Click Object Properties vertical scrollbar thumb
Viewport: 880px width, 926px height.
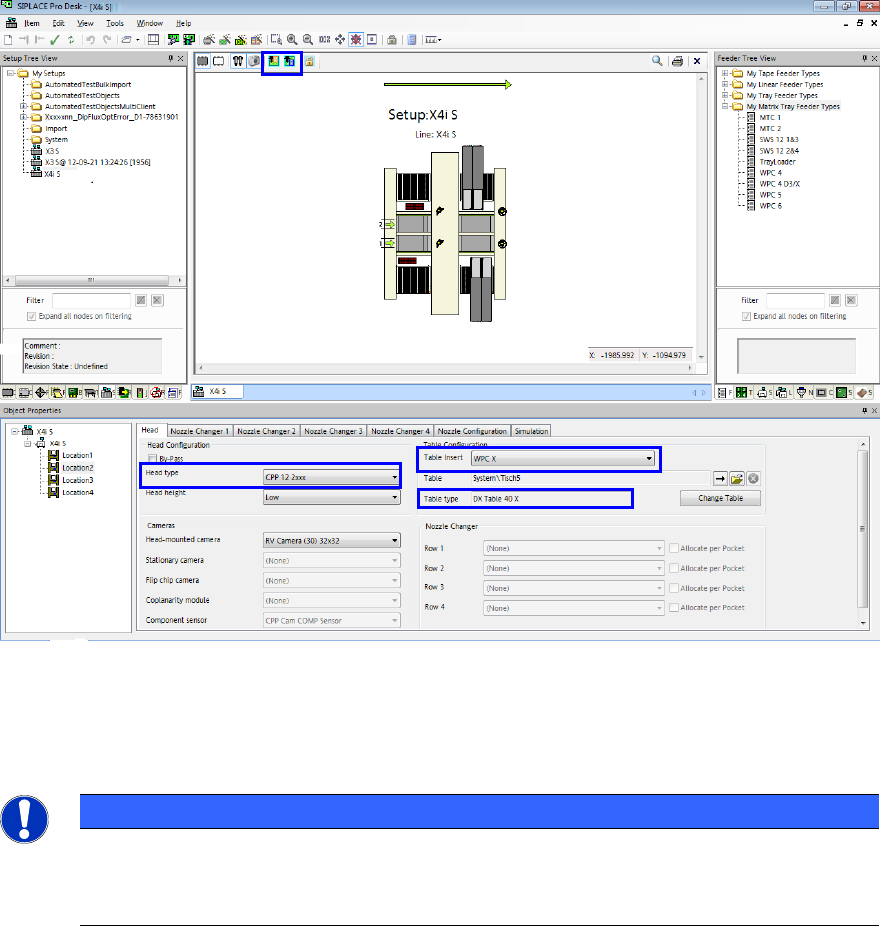coord(863,529)
